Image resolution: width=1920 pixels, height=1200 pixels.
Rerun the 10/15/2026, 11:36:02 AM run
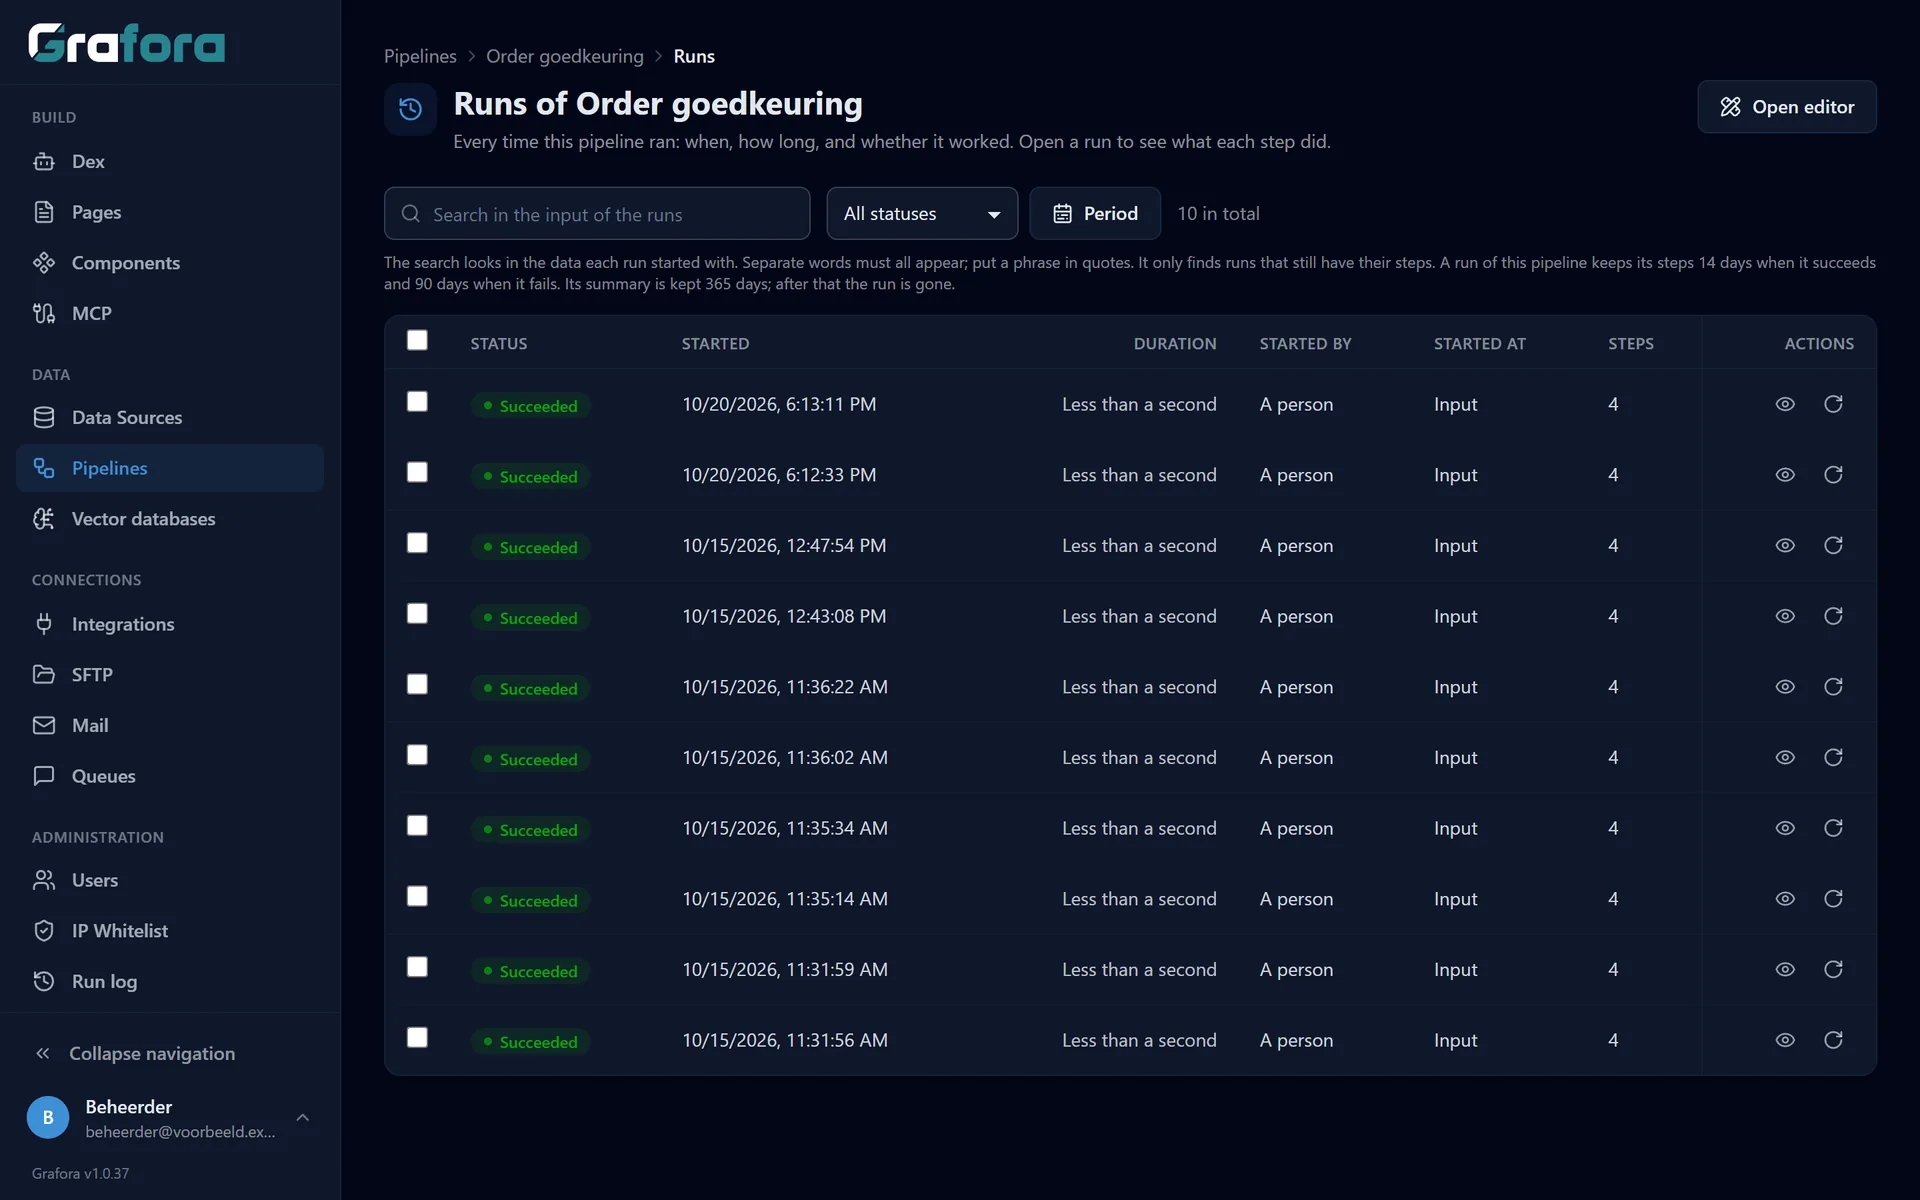(1833, 757)
